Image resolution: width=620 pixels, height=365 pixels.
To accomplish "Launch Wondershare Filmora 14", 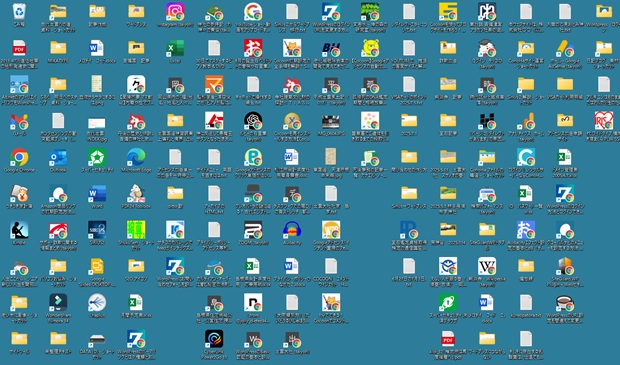I will [58, 303].
